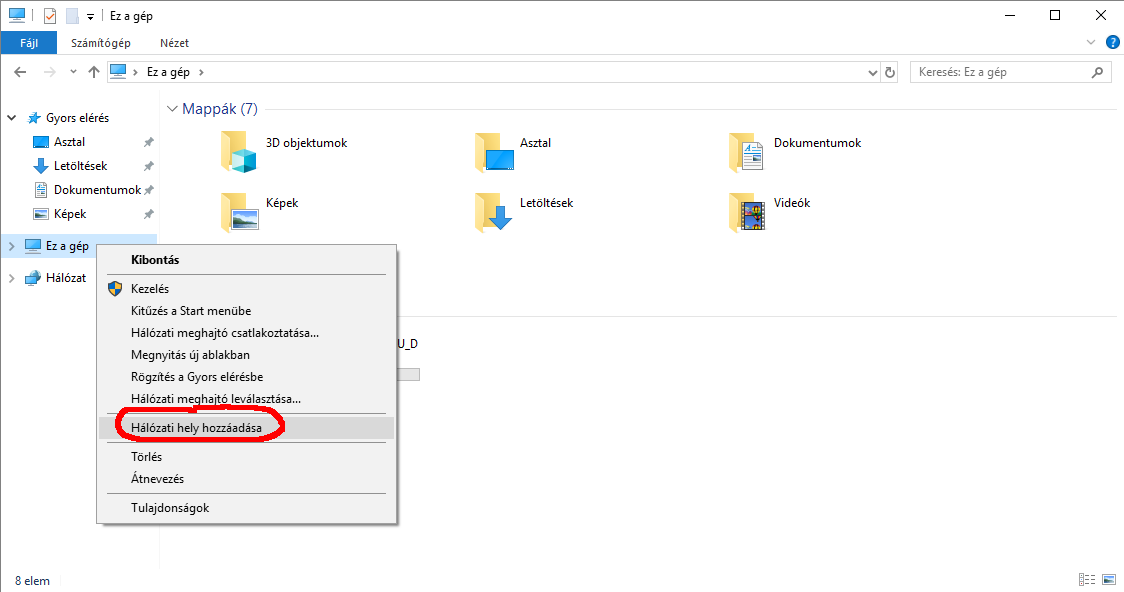Choose Hálózati hely hozzáadása

pos(246,428)
